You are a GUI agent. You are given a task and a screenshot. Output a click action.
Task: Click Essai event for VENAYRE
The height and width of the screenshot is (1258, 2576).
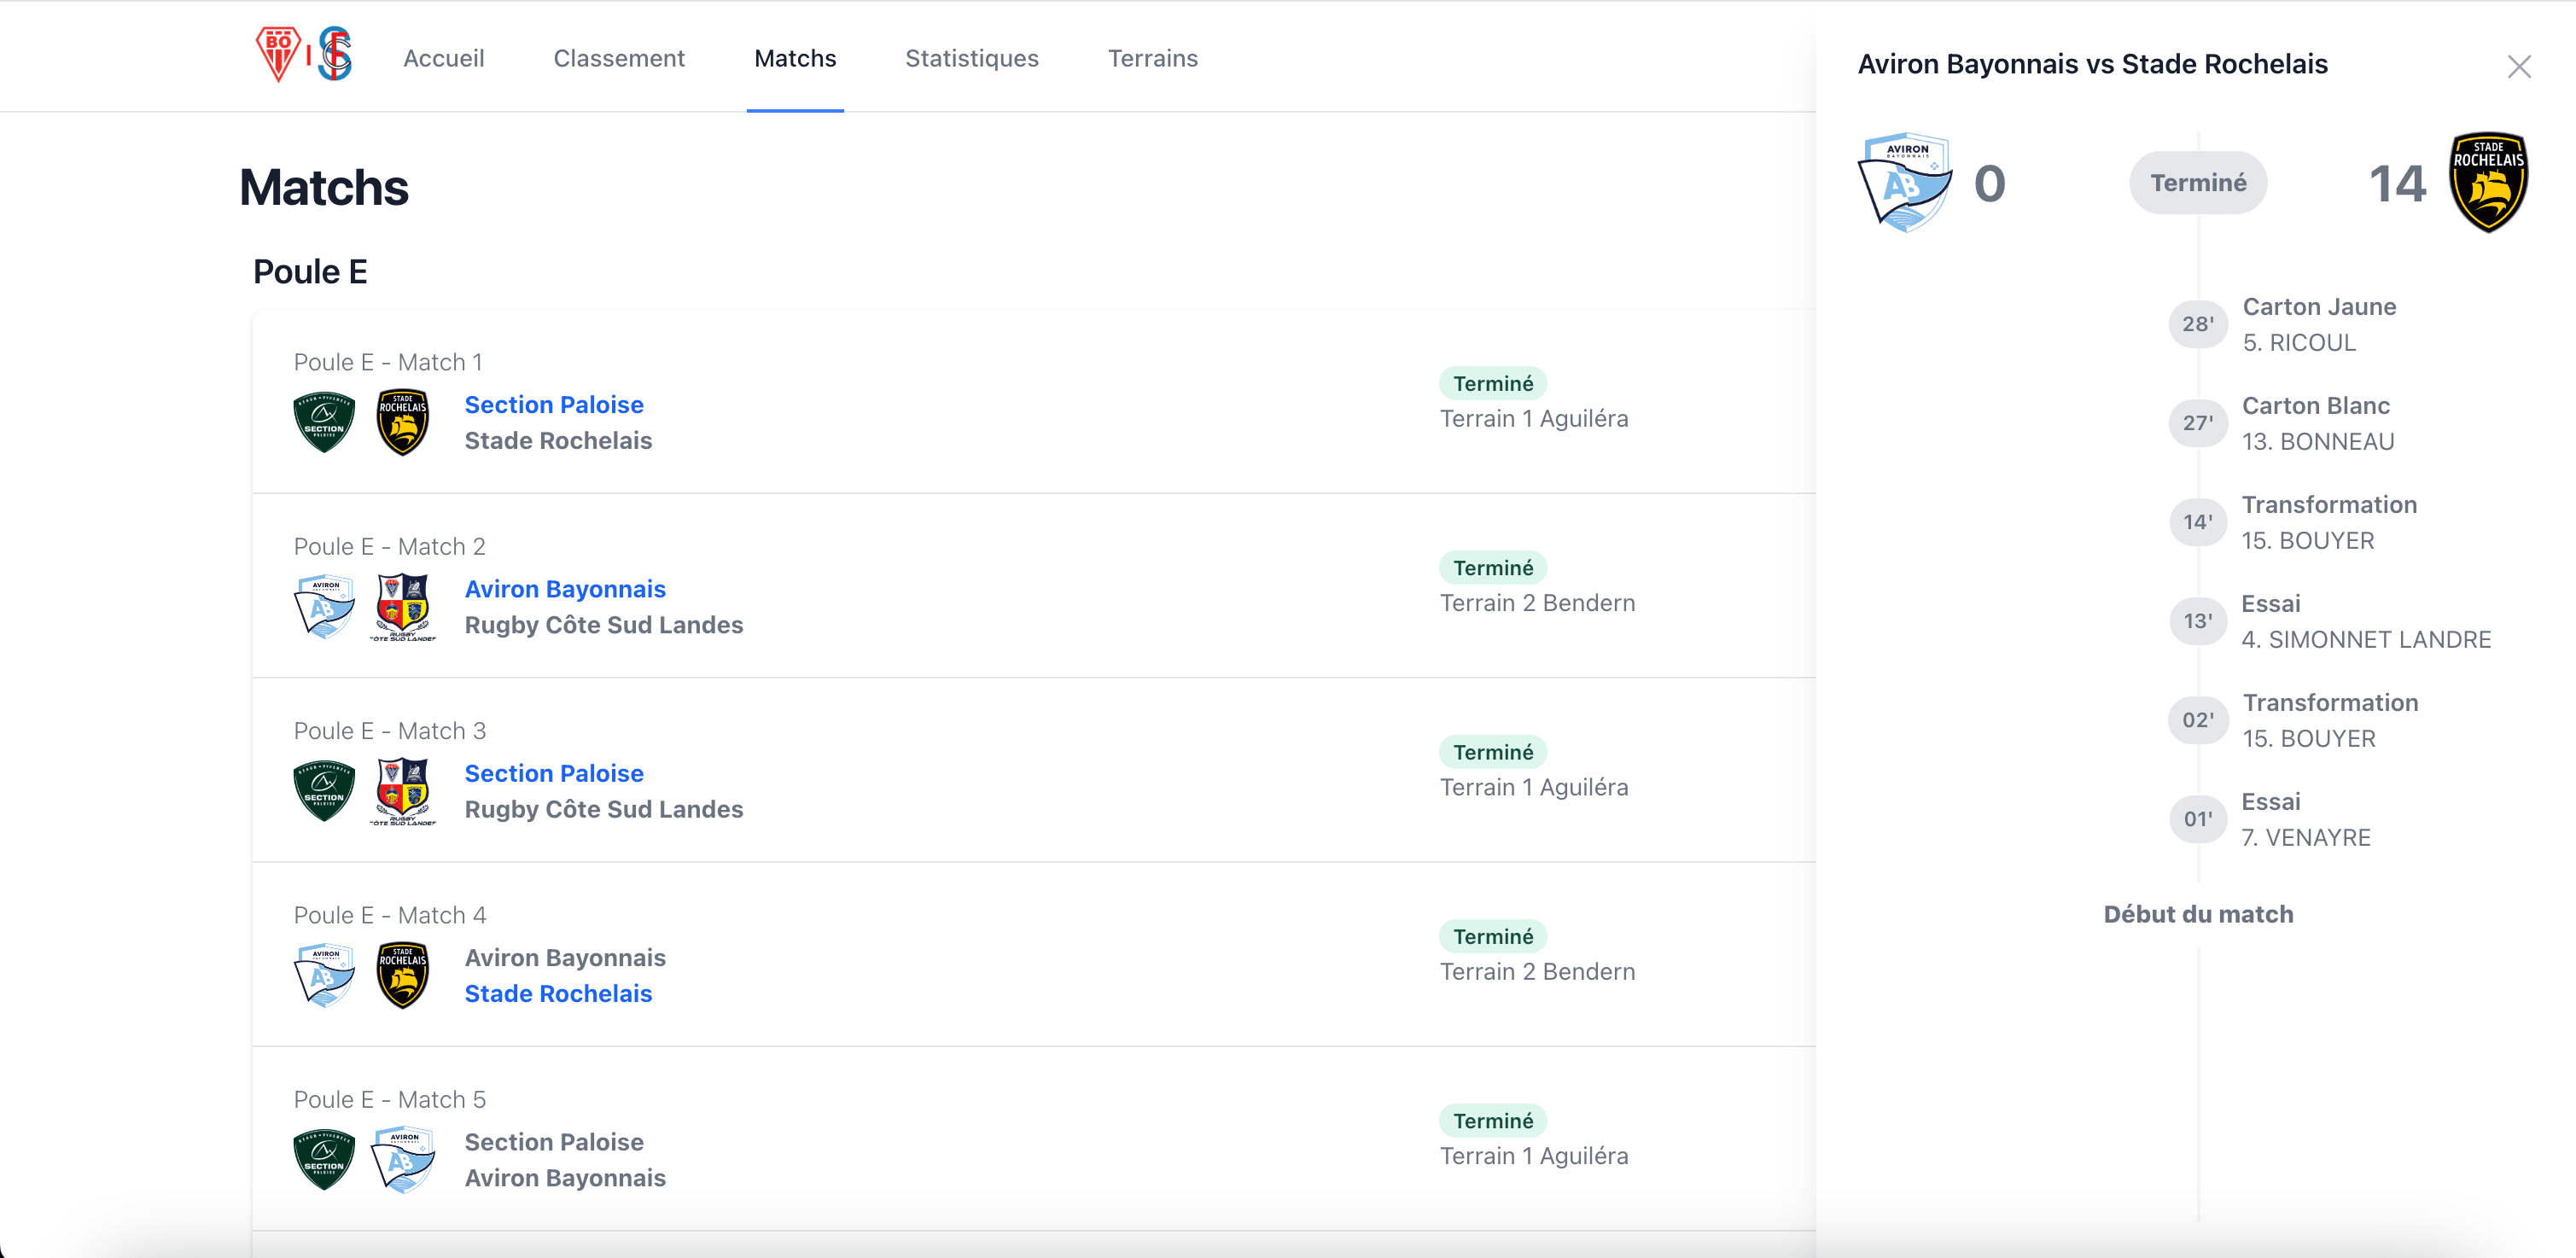pos(2306,819)
